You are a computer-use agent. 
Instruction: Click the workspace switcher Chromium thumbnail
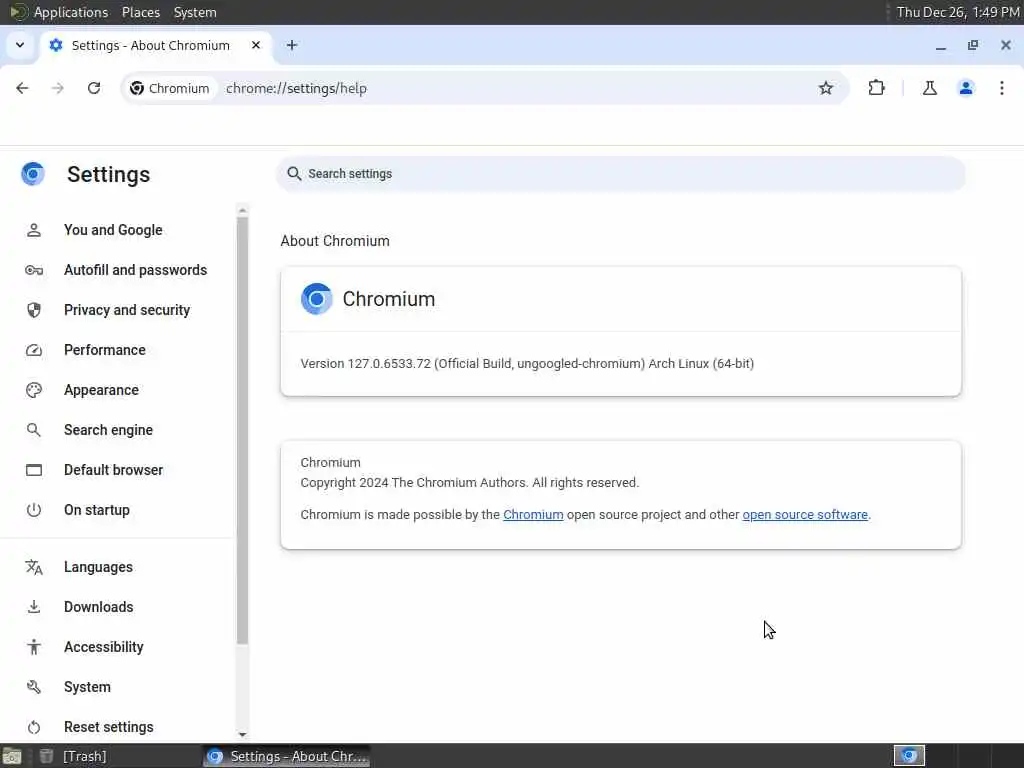coord(909,756)
